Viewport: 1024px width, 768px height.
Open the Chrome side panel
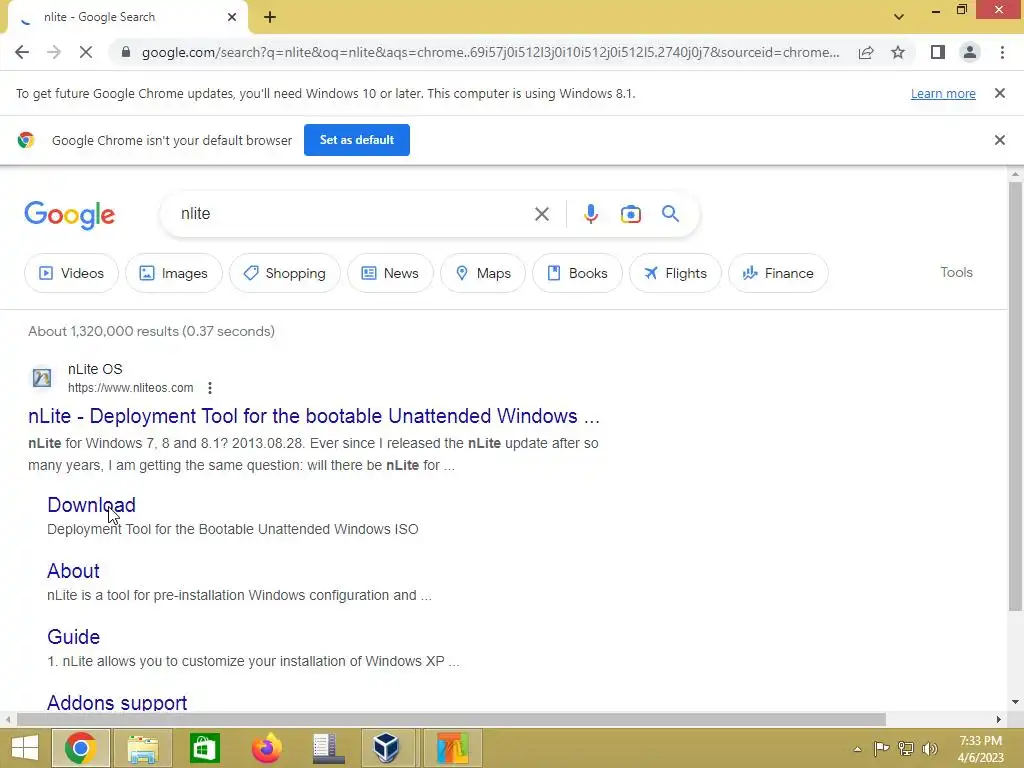[x=938, y=52]
